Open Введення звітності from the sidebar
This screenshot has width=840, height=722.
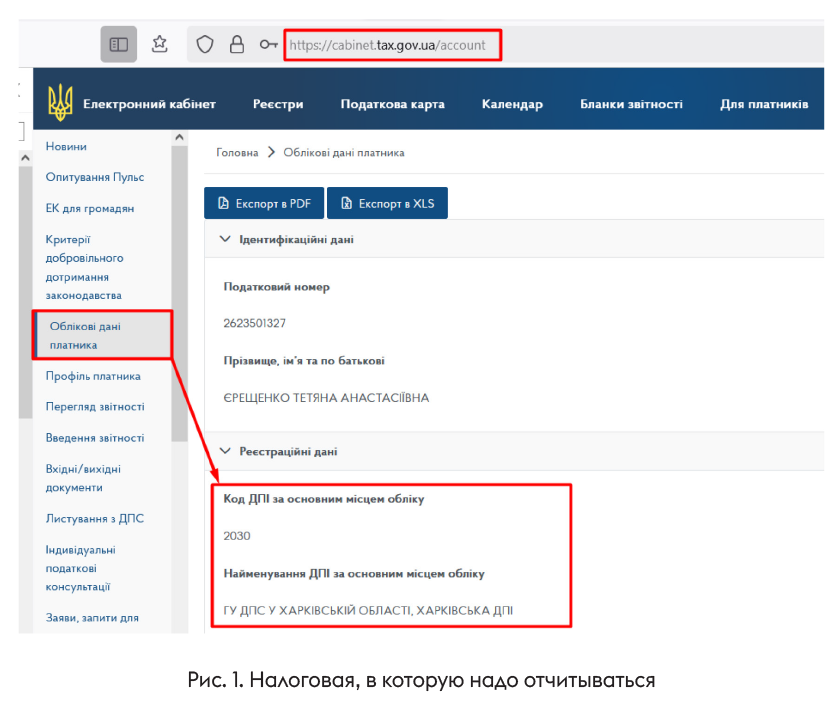pos(95,438)
